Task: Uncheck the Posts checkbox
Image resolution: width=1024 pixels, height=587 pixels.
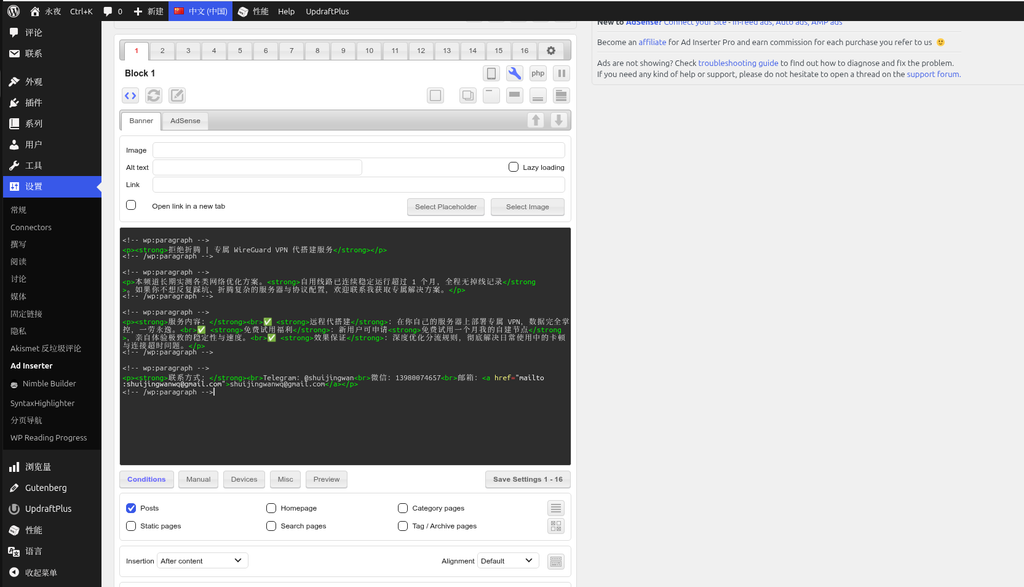Action: [x=131, y=508]
